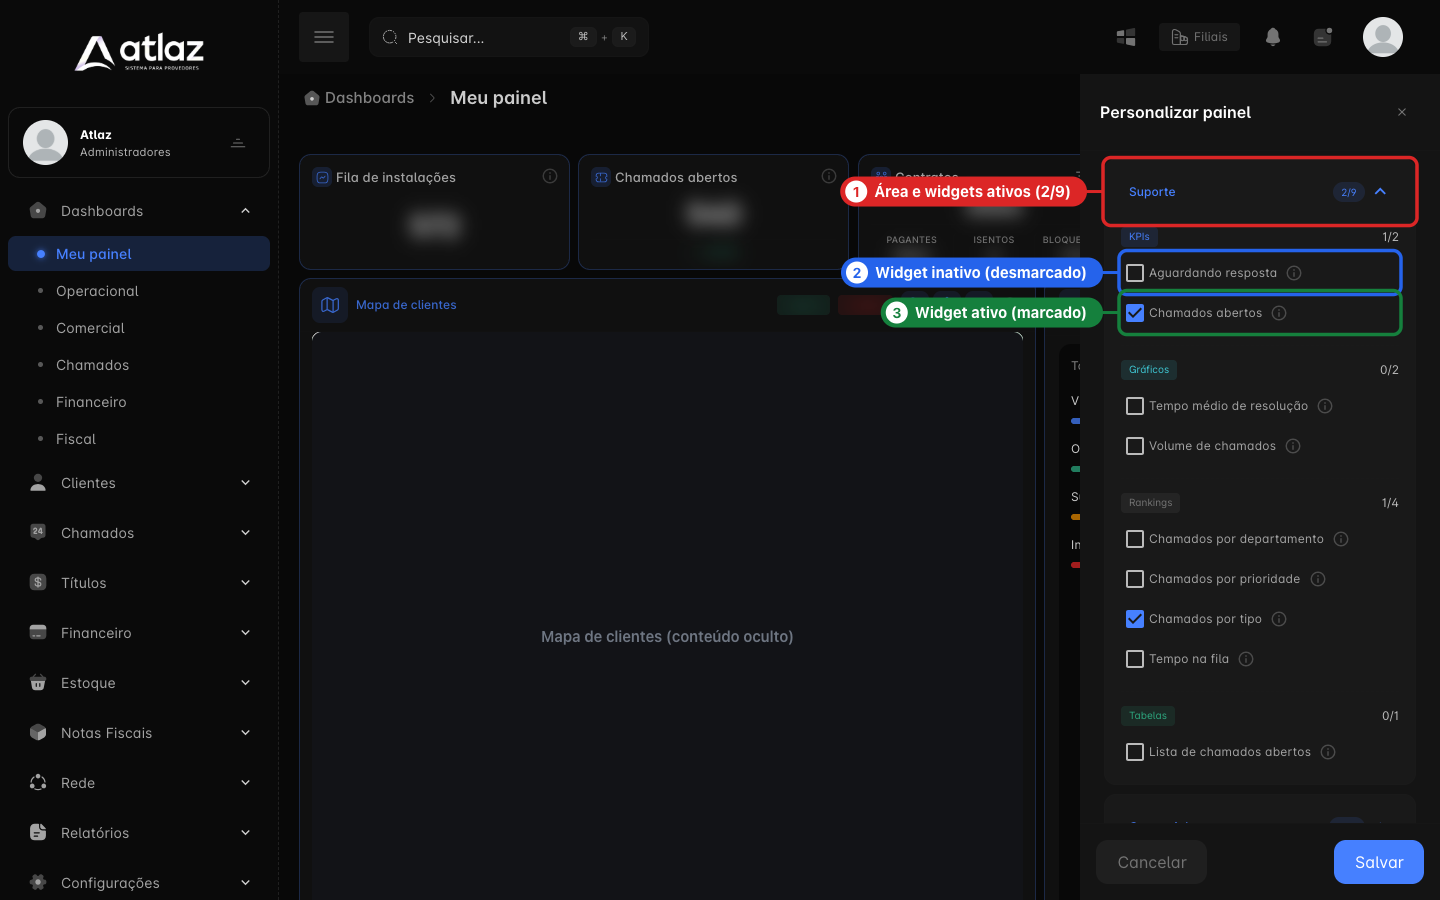This screenshot has width=1440, height=900.
Task: Open info on Fila de instalações card
Action: [550, 176]
